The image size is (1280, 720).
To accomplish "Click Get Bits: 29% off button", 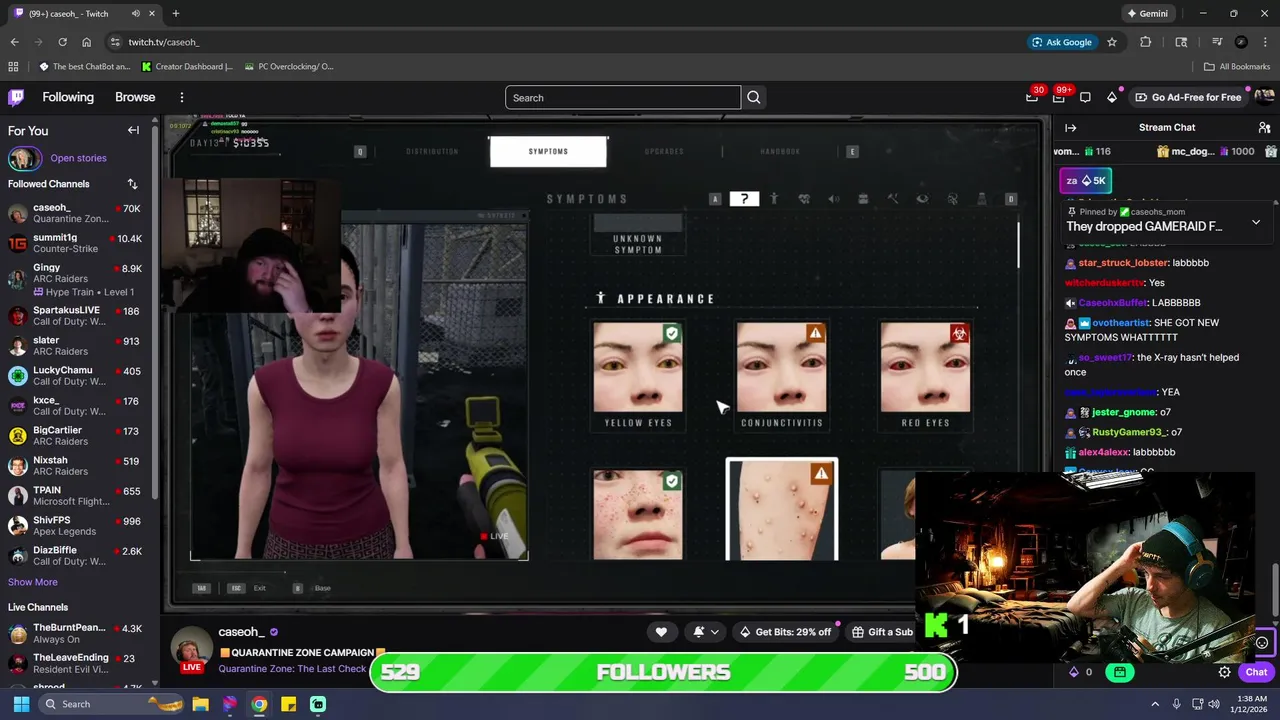I will [785, 632].
